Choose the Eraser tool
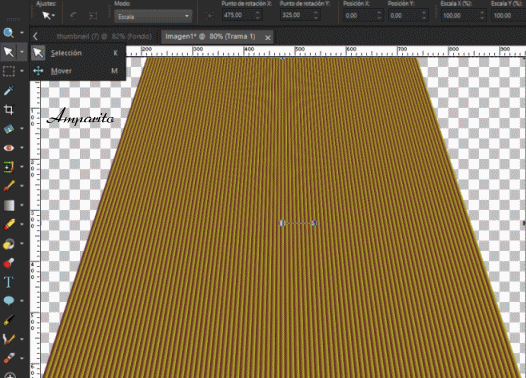 click(x=9, y=224)
